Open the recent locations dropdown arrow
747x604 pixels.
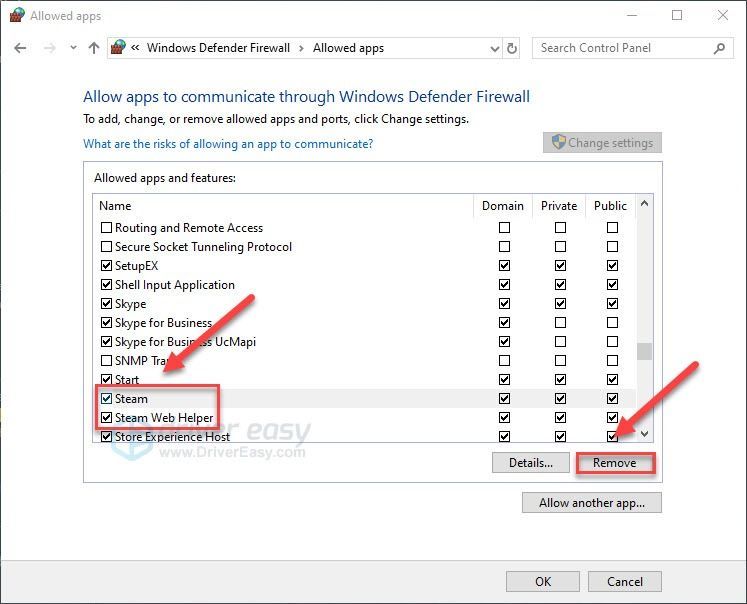point(73,48)
